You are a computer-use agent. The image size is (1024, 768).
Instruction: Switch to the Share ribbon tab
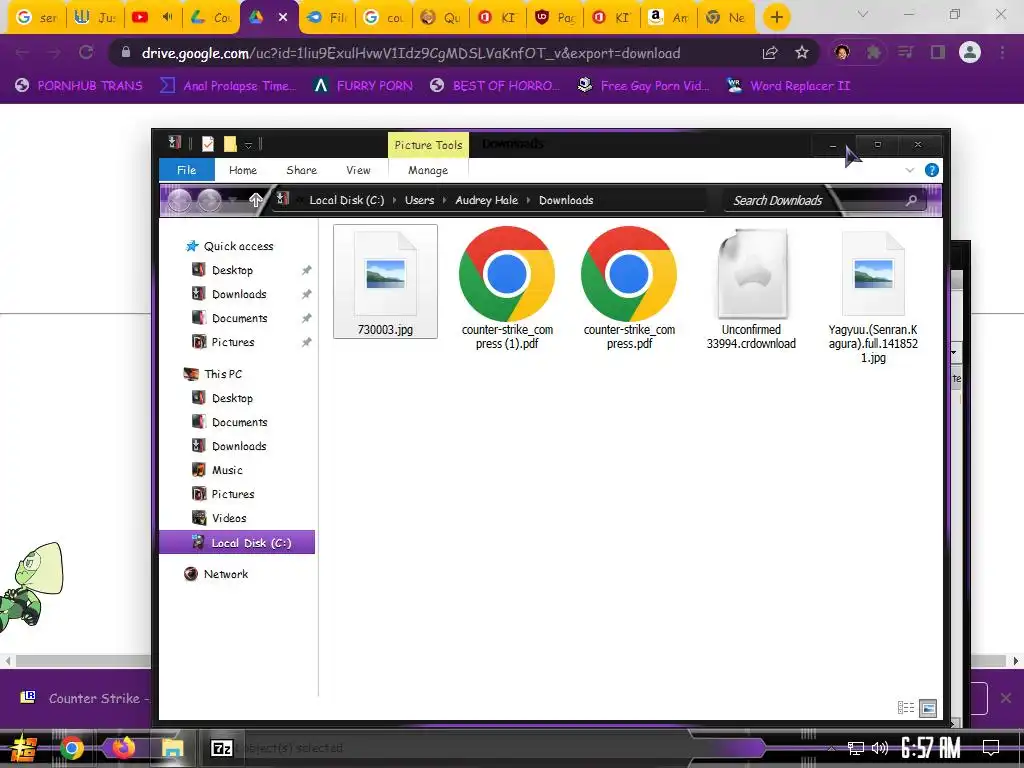click(x=301, y=170)
